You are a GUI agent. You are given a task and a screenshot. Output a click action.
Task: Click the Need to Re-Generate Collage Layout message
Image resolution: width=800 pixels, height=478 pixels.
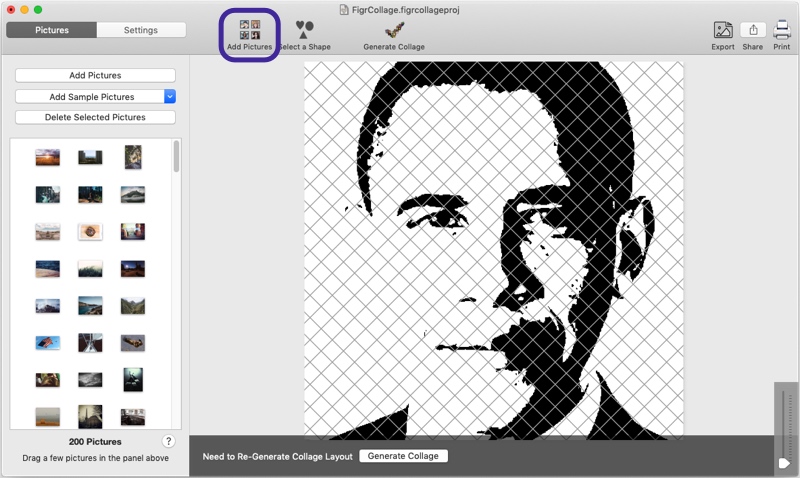(278, 457)
